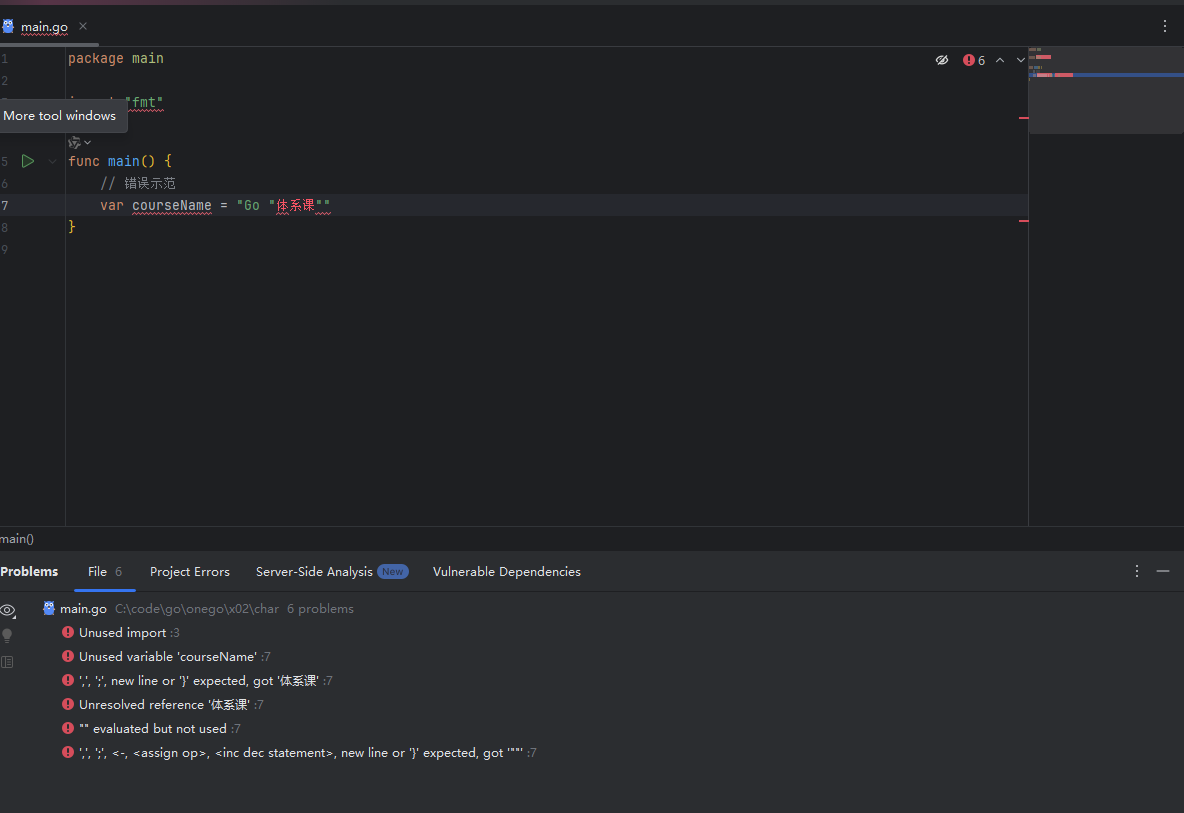Toggle view options eye icon in Problems sidebar

8,611
